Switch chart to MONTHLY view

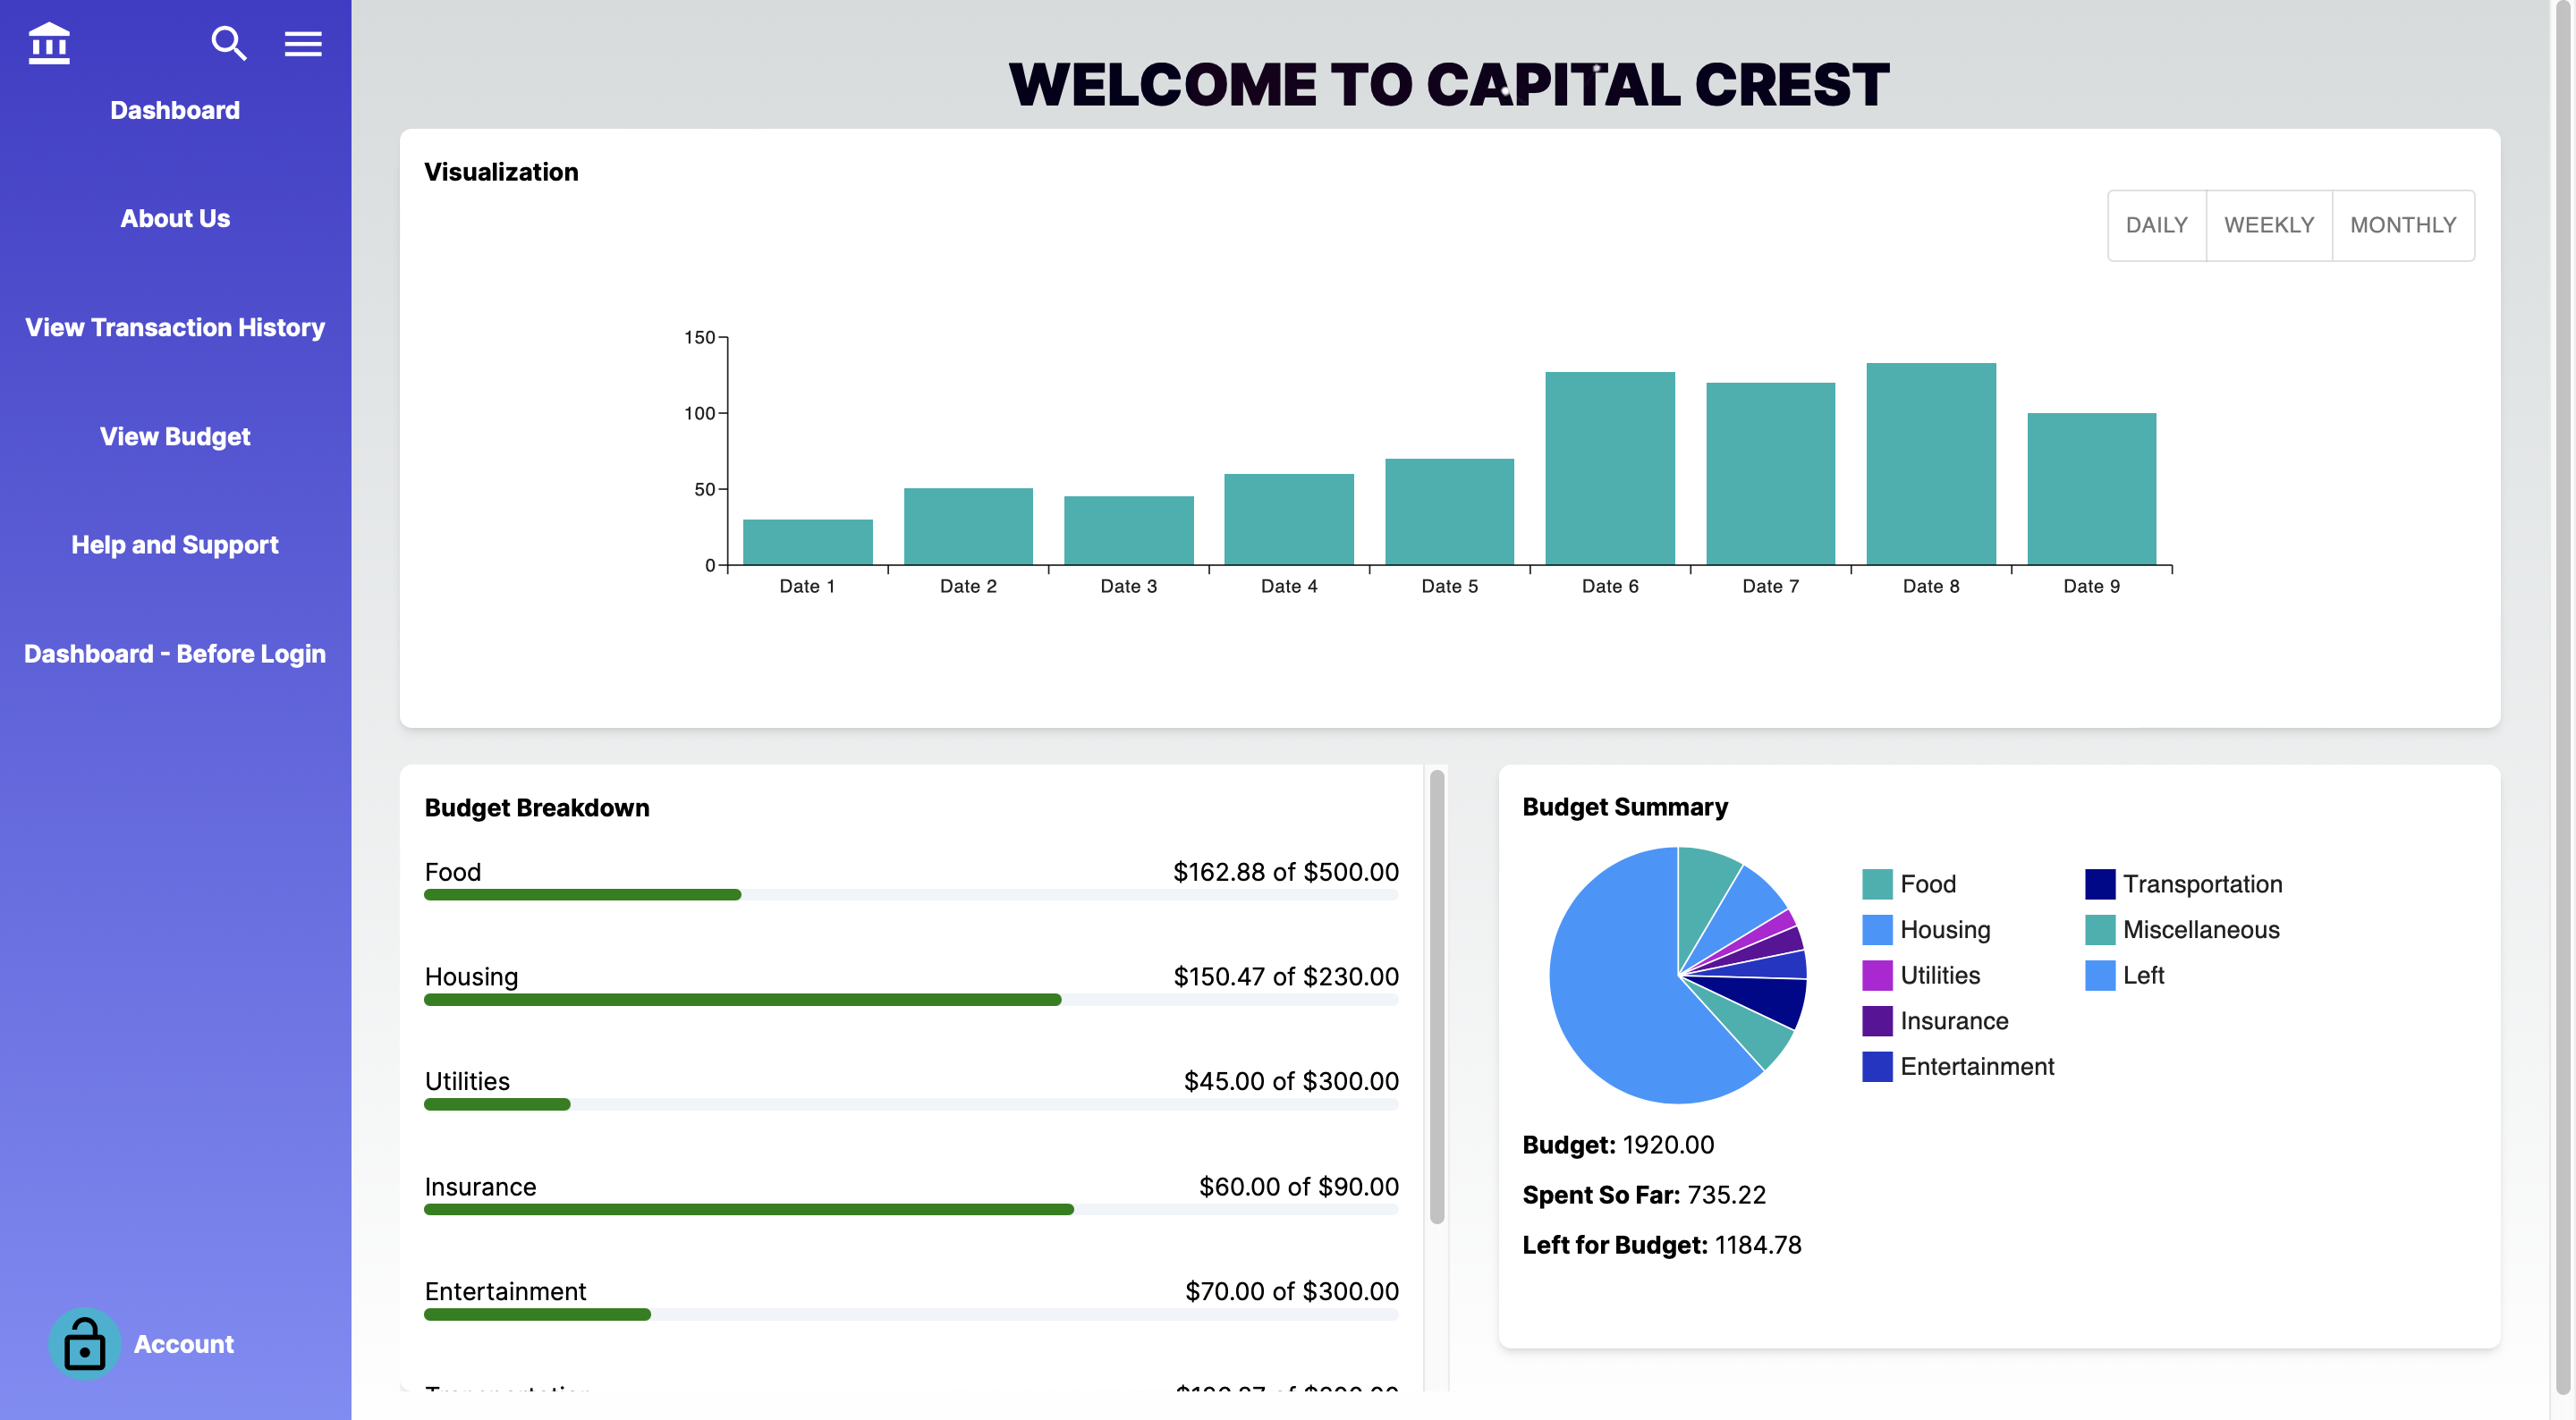pyautogui.click(x=2403, y=225)
